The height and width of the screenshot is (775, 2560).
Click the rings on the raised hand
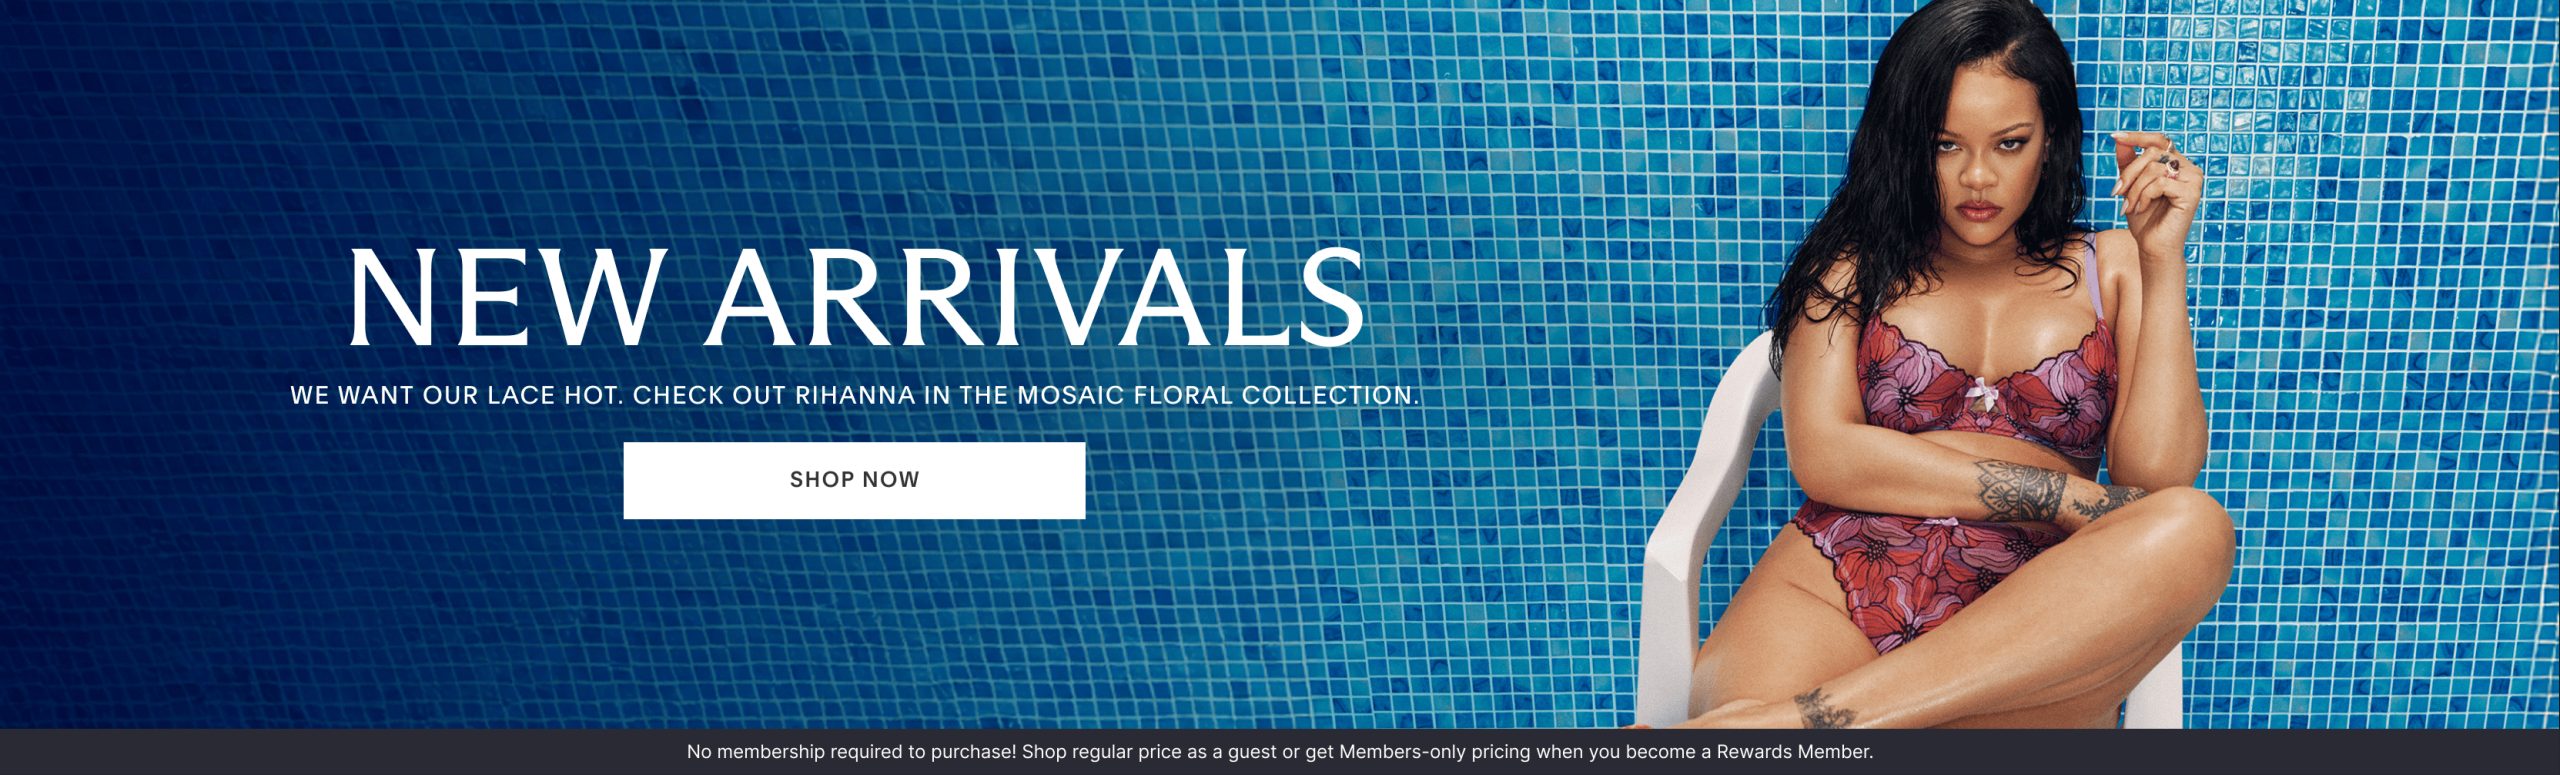2172,160
